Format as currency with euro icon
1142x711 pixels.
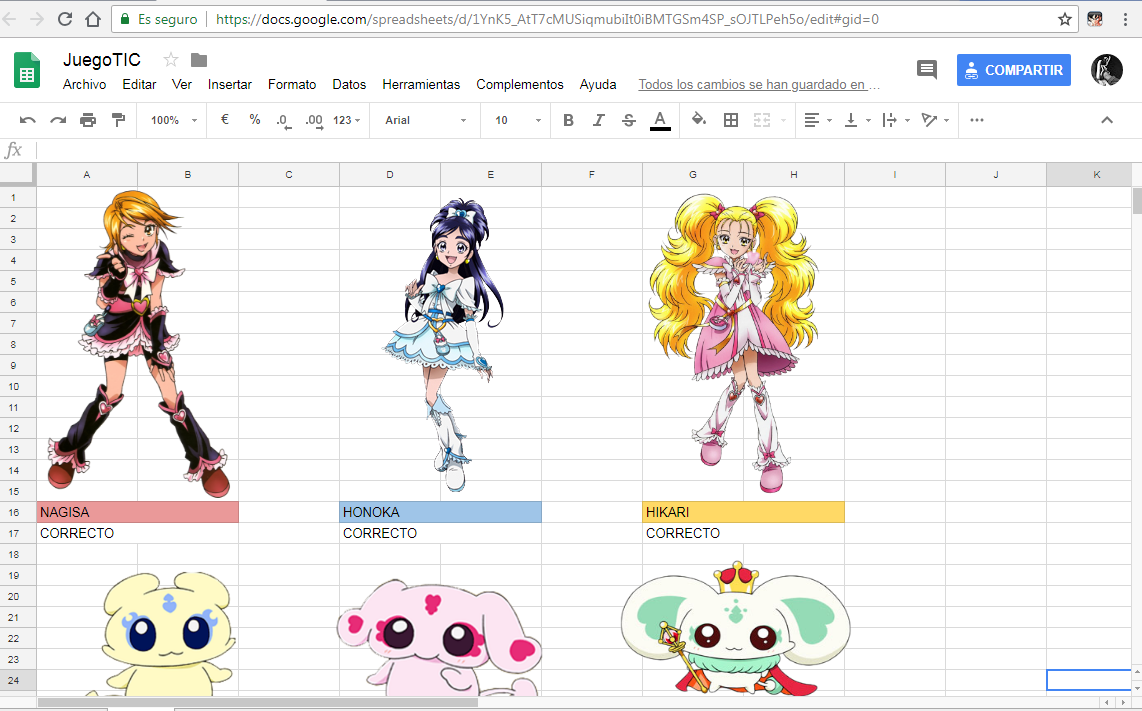[x=225, y=119]
